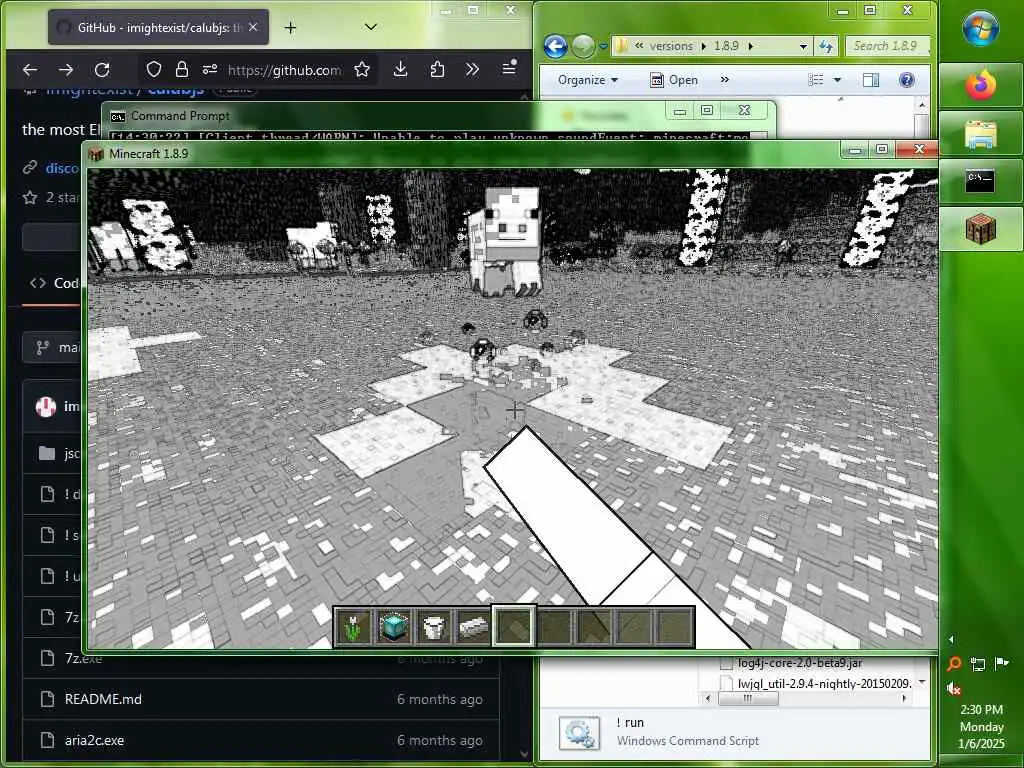This screenshot has height=768, width=1024.
Task: Click the muted volume tray icon
Action: (953, 688)
